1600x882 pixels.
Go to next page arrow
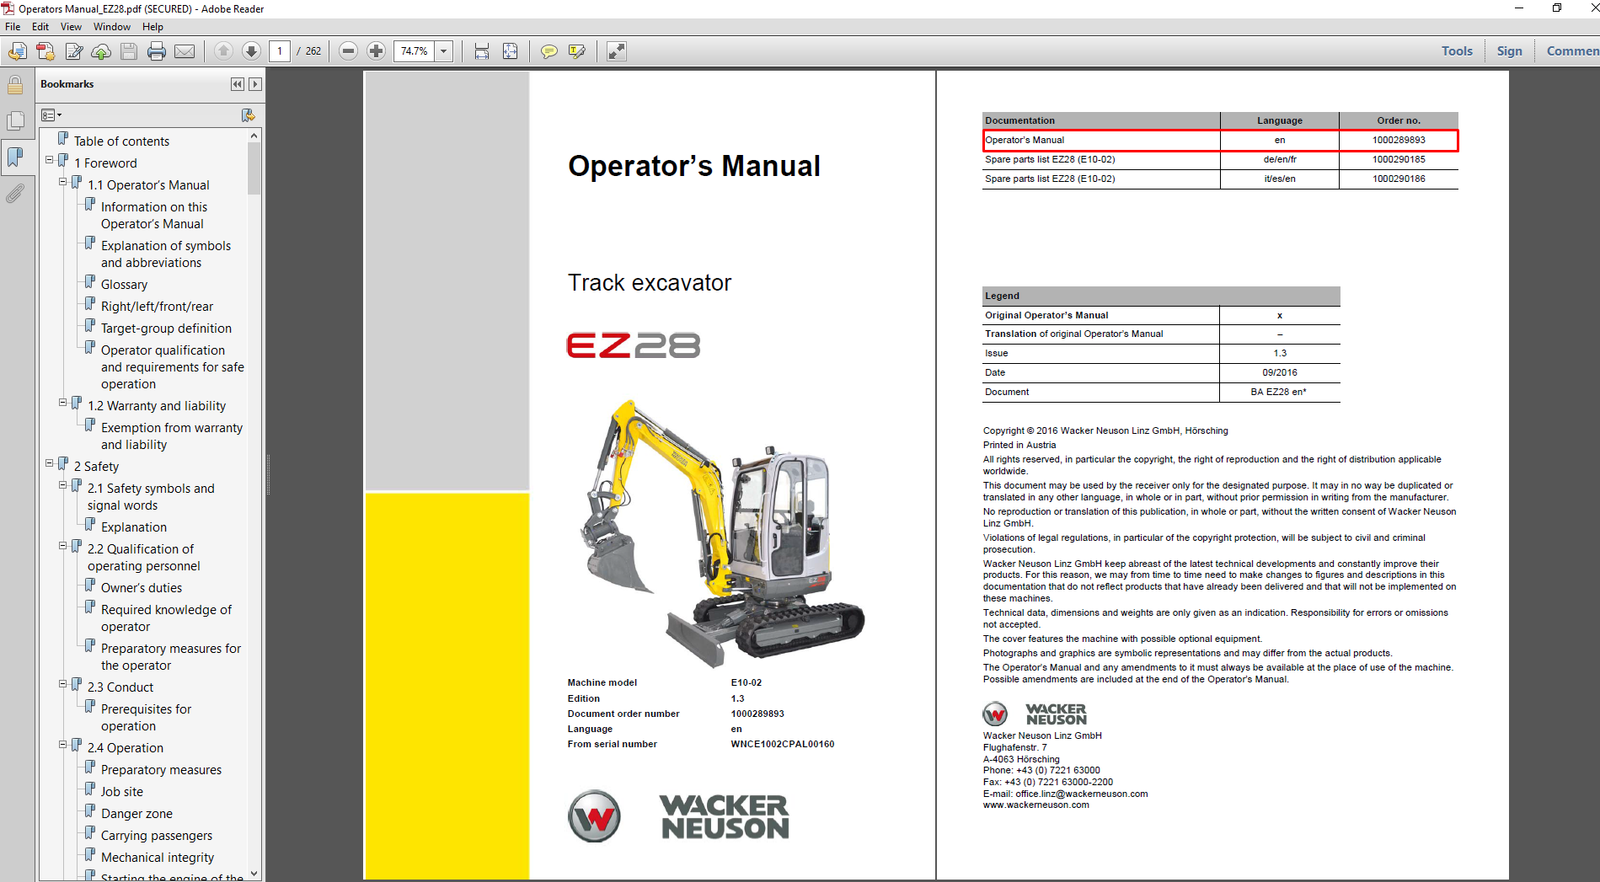click(x=251, y=51)
